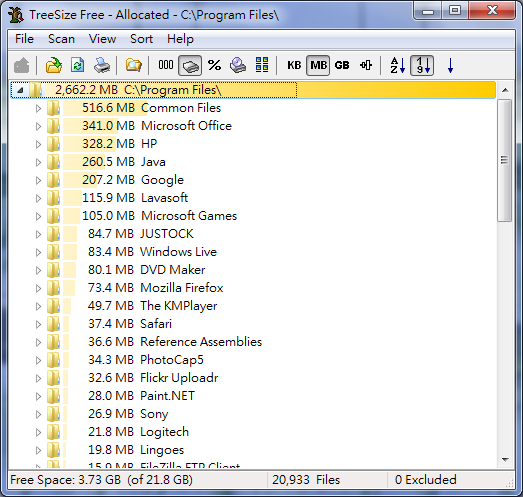Expand the Lavasoft folder node
The height and width of the screenshot is (497, 523).
[x=38, y=198]
